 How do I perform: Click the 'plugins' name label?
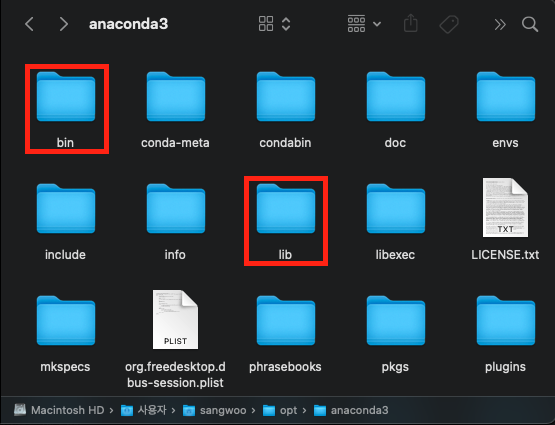click(x=505, y=367)
